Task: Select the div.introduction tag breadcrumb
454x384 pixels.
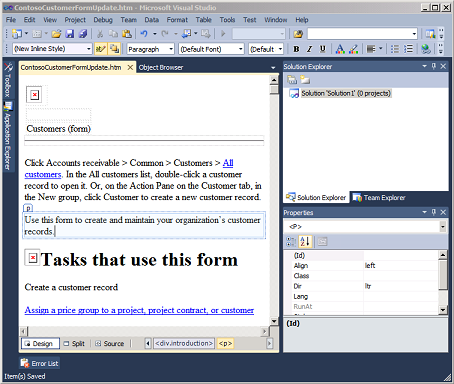Action: coord(184,343)
